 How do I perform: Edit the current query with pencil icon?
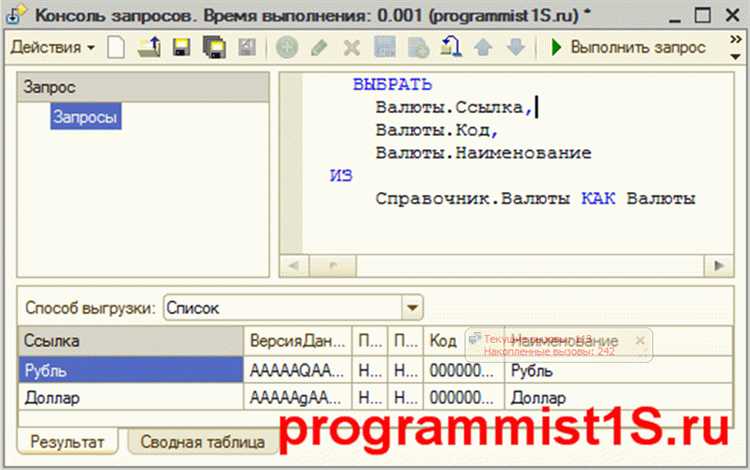pos(319,47)
